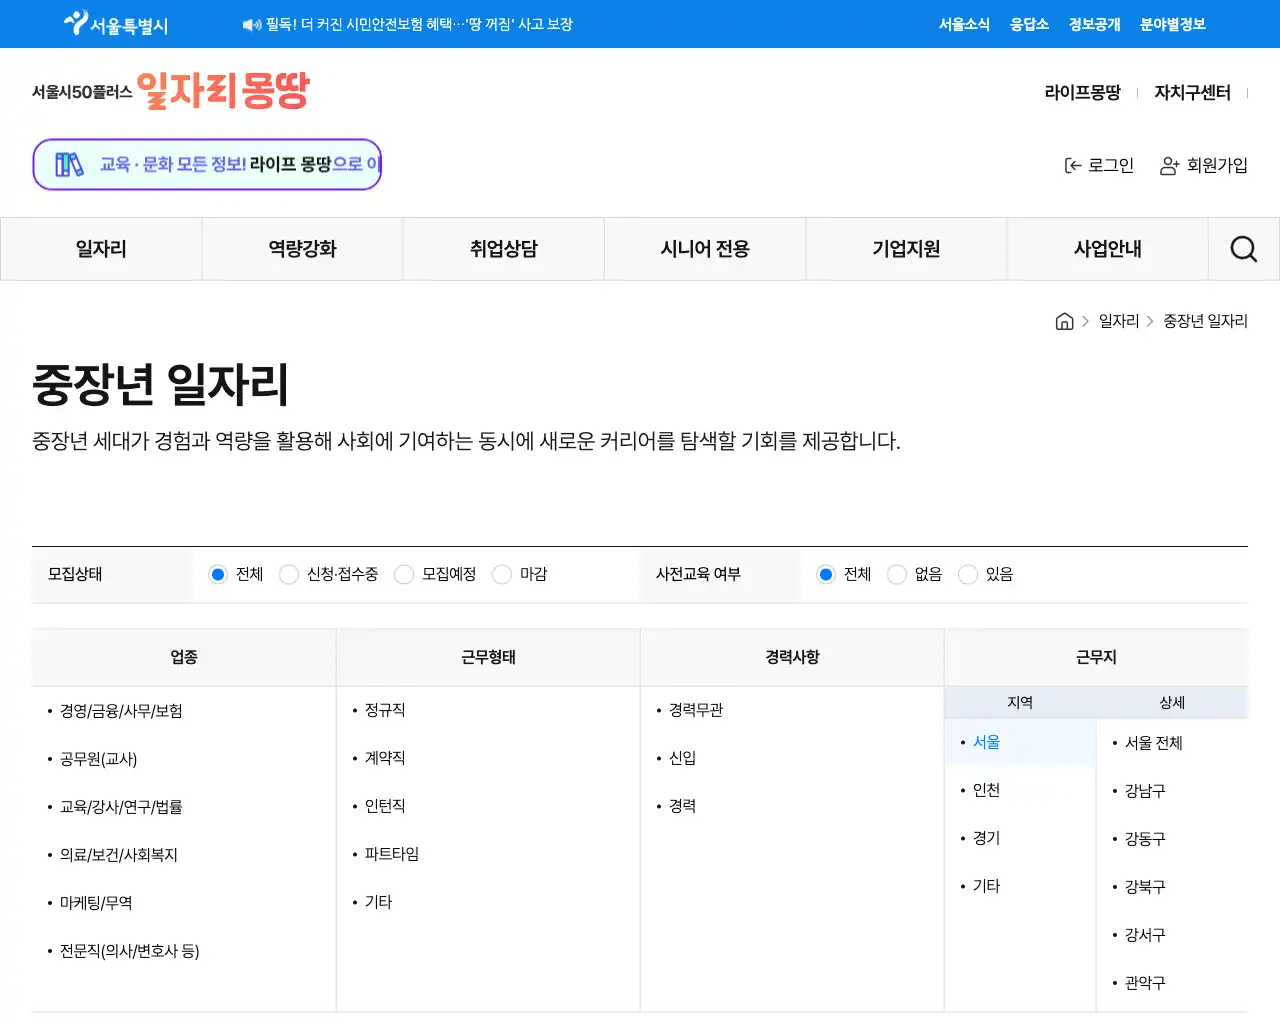Open the 시니어 전용 menu
Image resolution: width=1280 pixels, height=1024 pixels.
click(705, 248)
